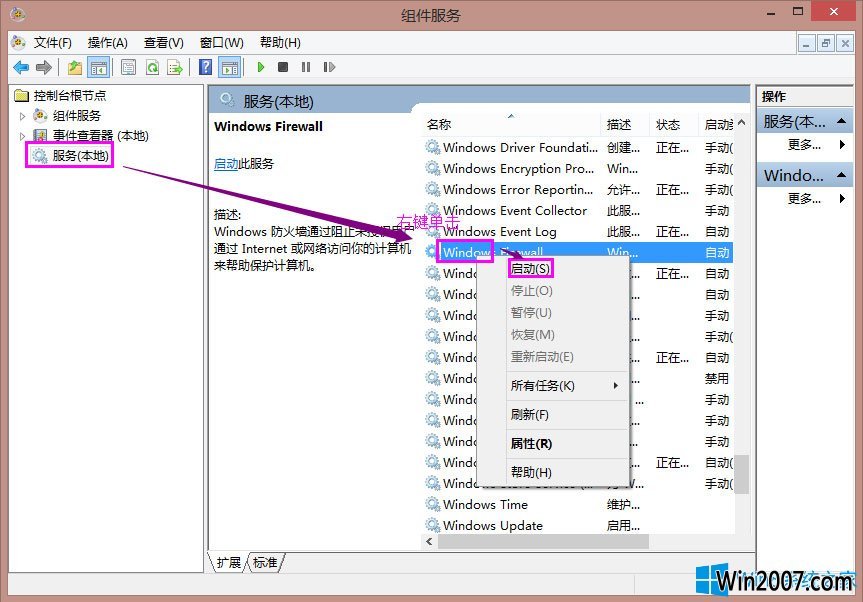Click the gear icon of Windows Update
This screenshot has height=602, width=863.
[x=433, y=525]
